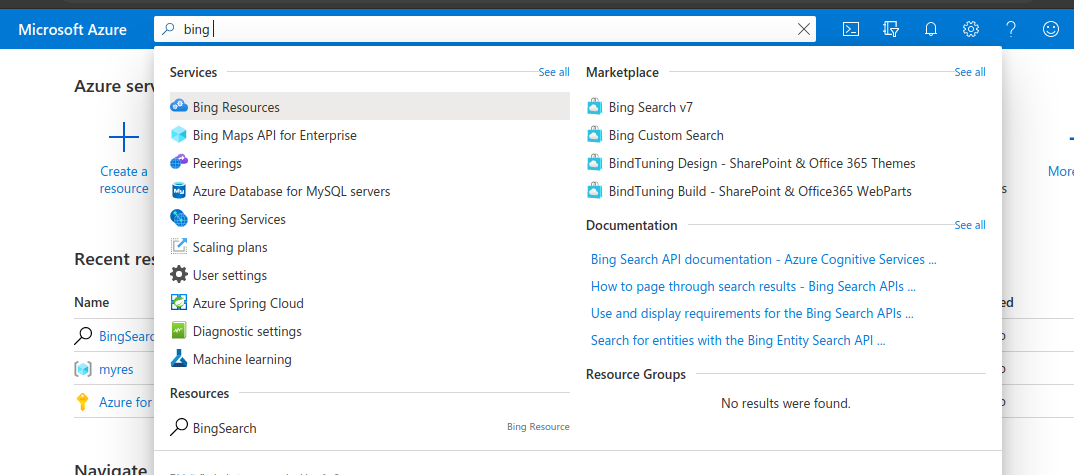Clear the search box text
This screenshot has width=1074, height=475.
(804, 29)
